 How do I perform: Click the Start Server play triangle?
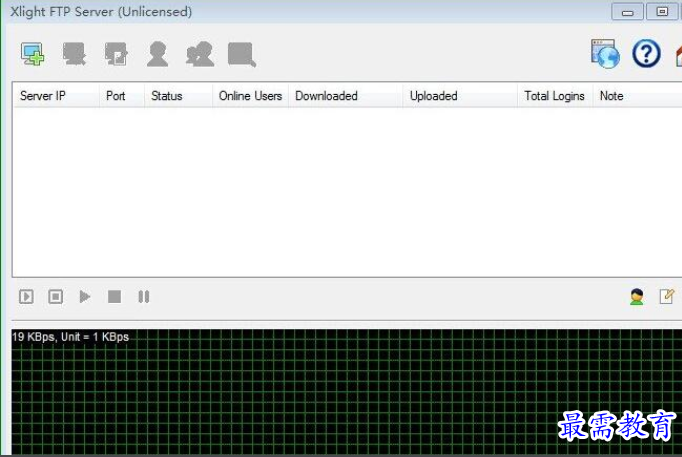pos(85,297)
